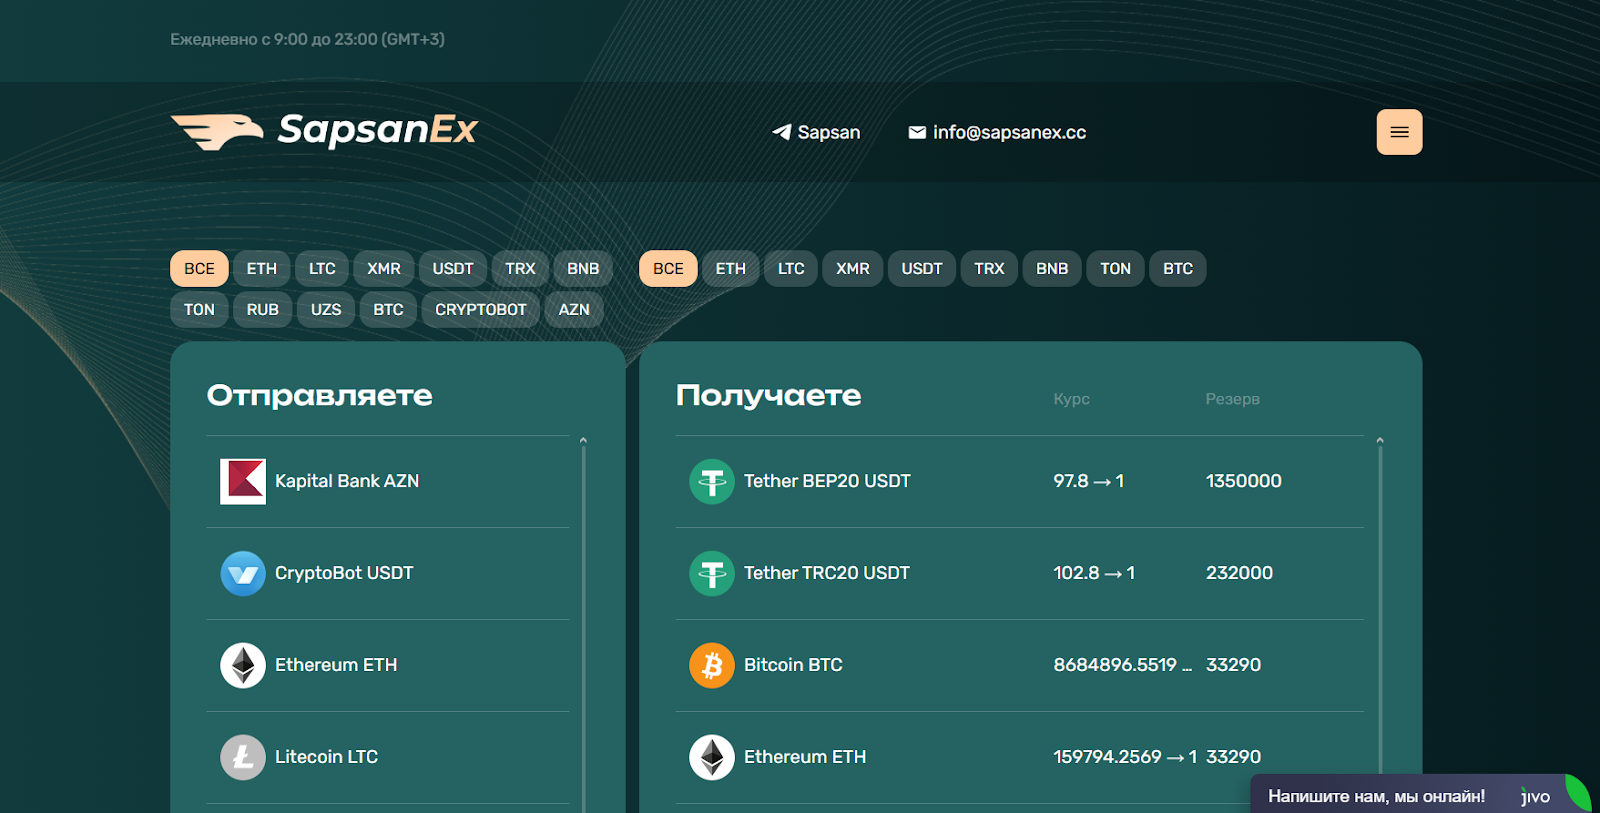Filter the receive list by BTC
This screenshot has width=1600, height=813.
pyautogui.click(x=1178, y=268)
